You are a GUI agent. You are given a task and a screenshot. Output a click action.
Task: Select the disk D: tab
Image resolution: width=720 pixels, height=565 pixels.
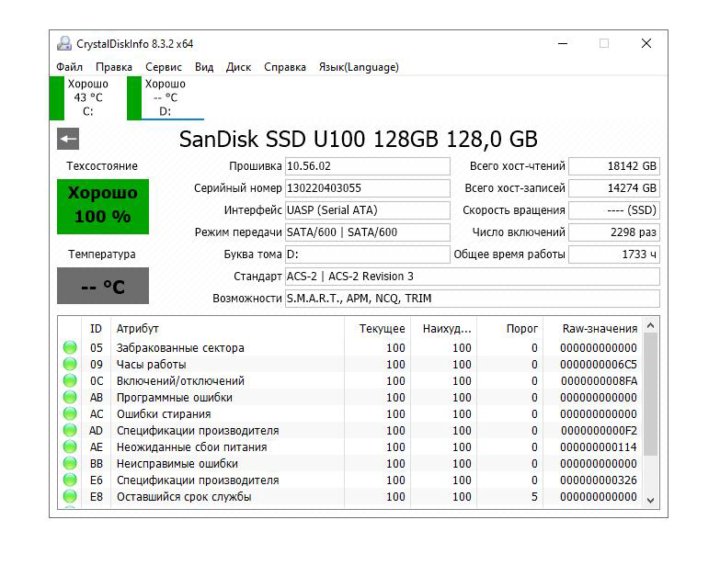tap(165, 98)
